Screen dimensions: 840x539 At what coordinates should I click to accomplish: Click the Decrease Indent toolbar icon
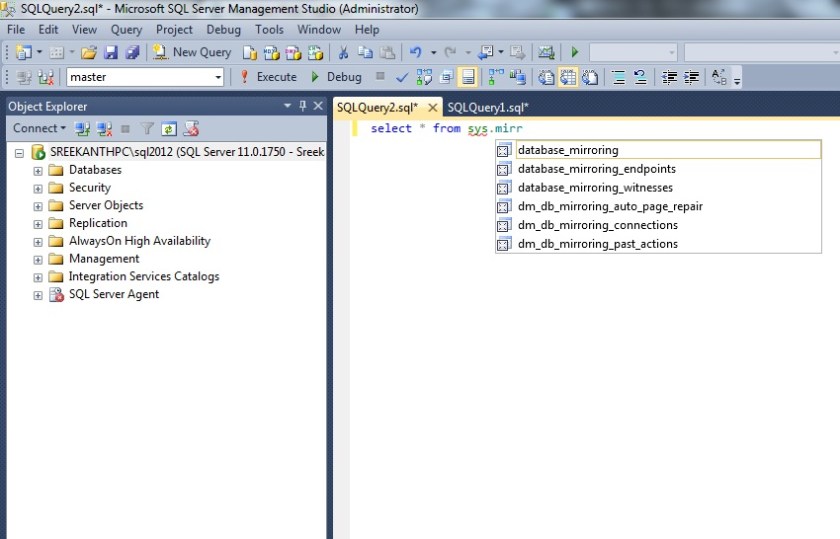coord(669,77)
